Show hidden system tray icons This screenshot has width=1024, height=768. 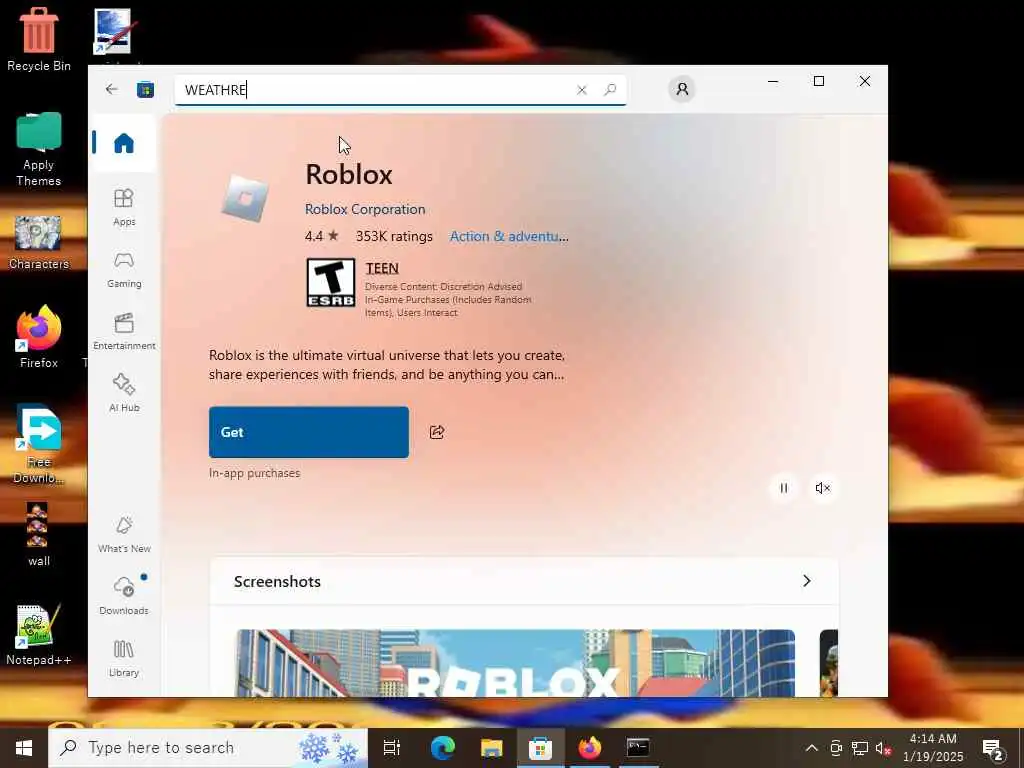tap(811, 748)
